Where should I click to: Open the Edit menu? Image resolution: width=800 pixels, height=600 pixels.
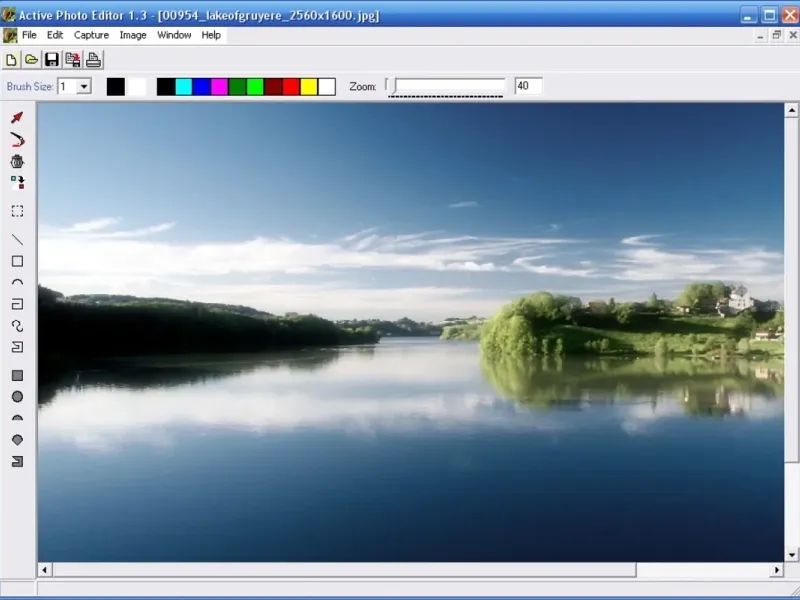click(x=55, y=35)
